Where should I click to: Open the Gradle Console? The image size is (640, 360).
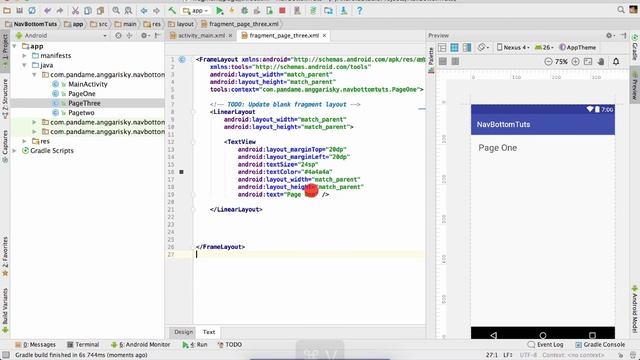pyautogui.click(x=600, y=344)
